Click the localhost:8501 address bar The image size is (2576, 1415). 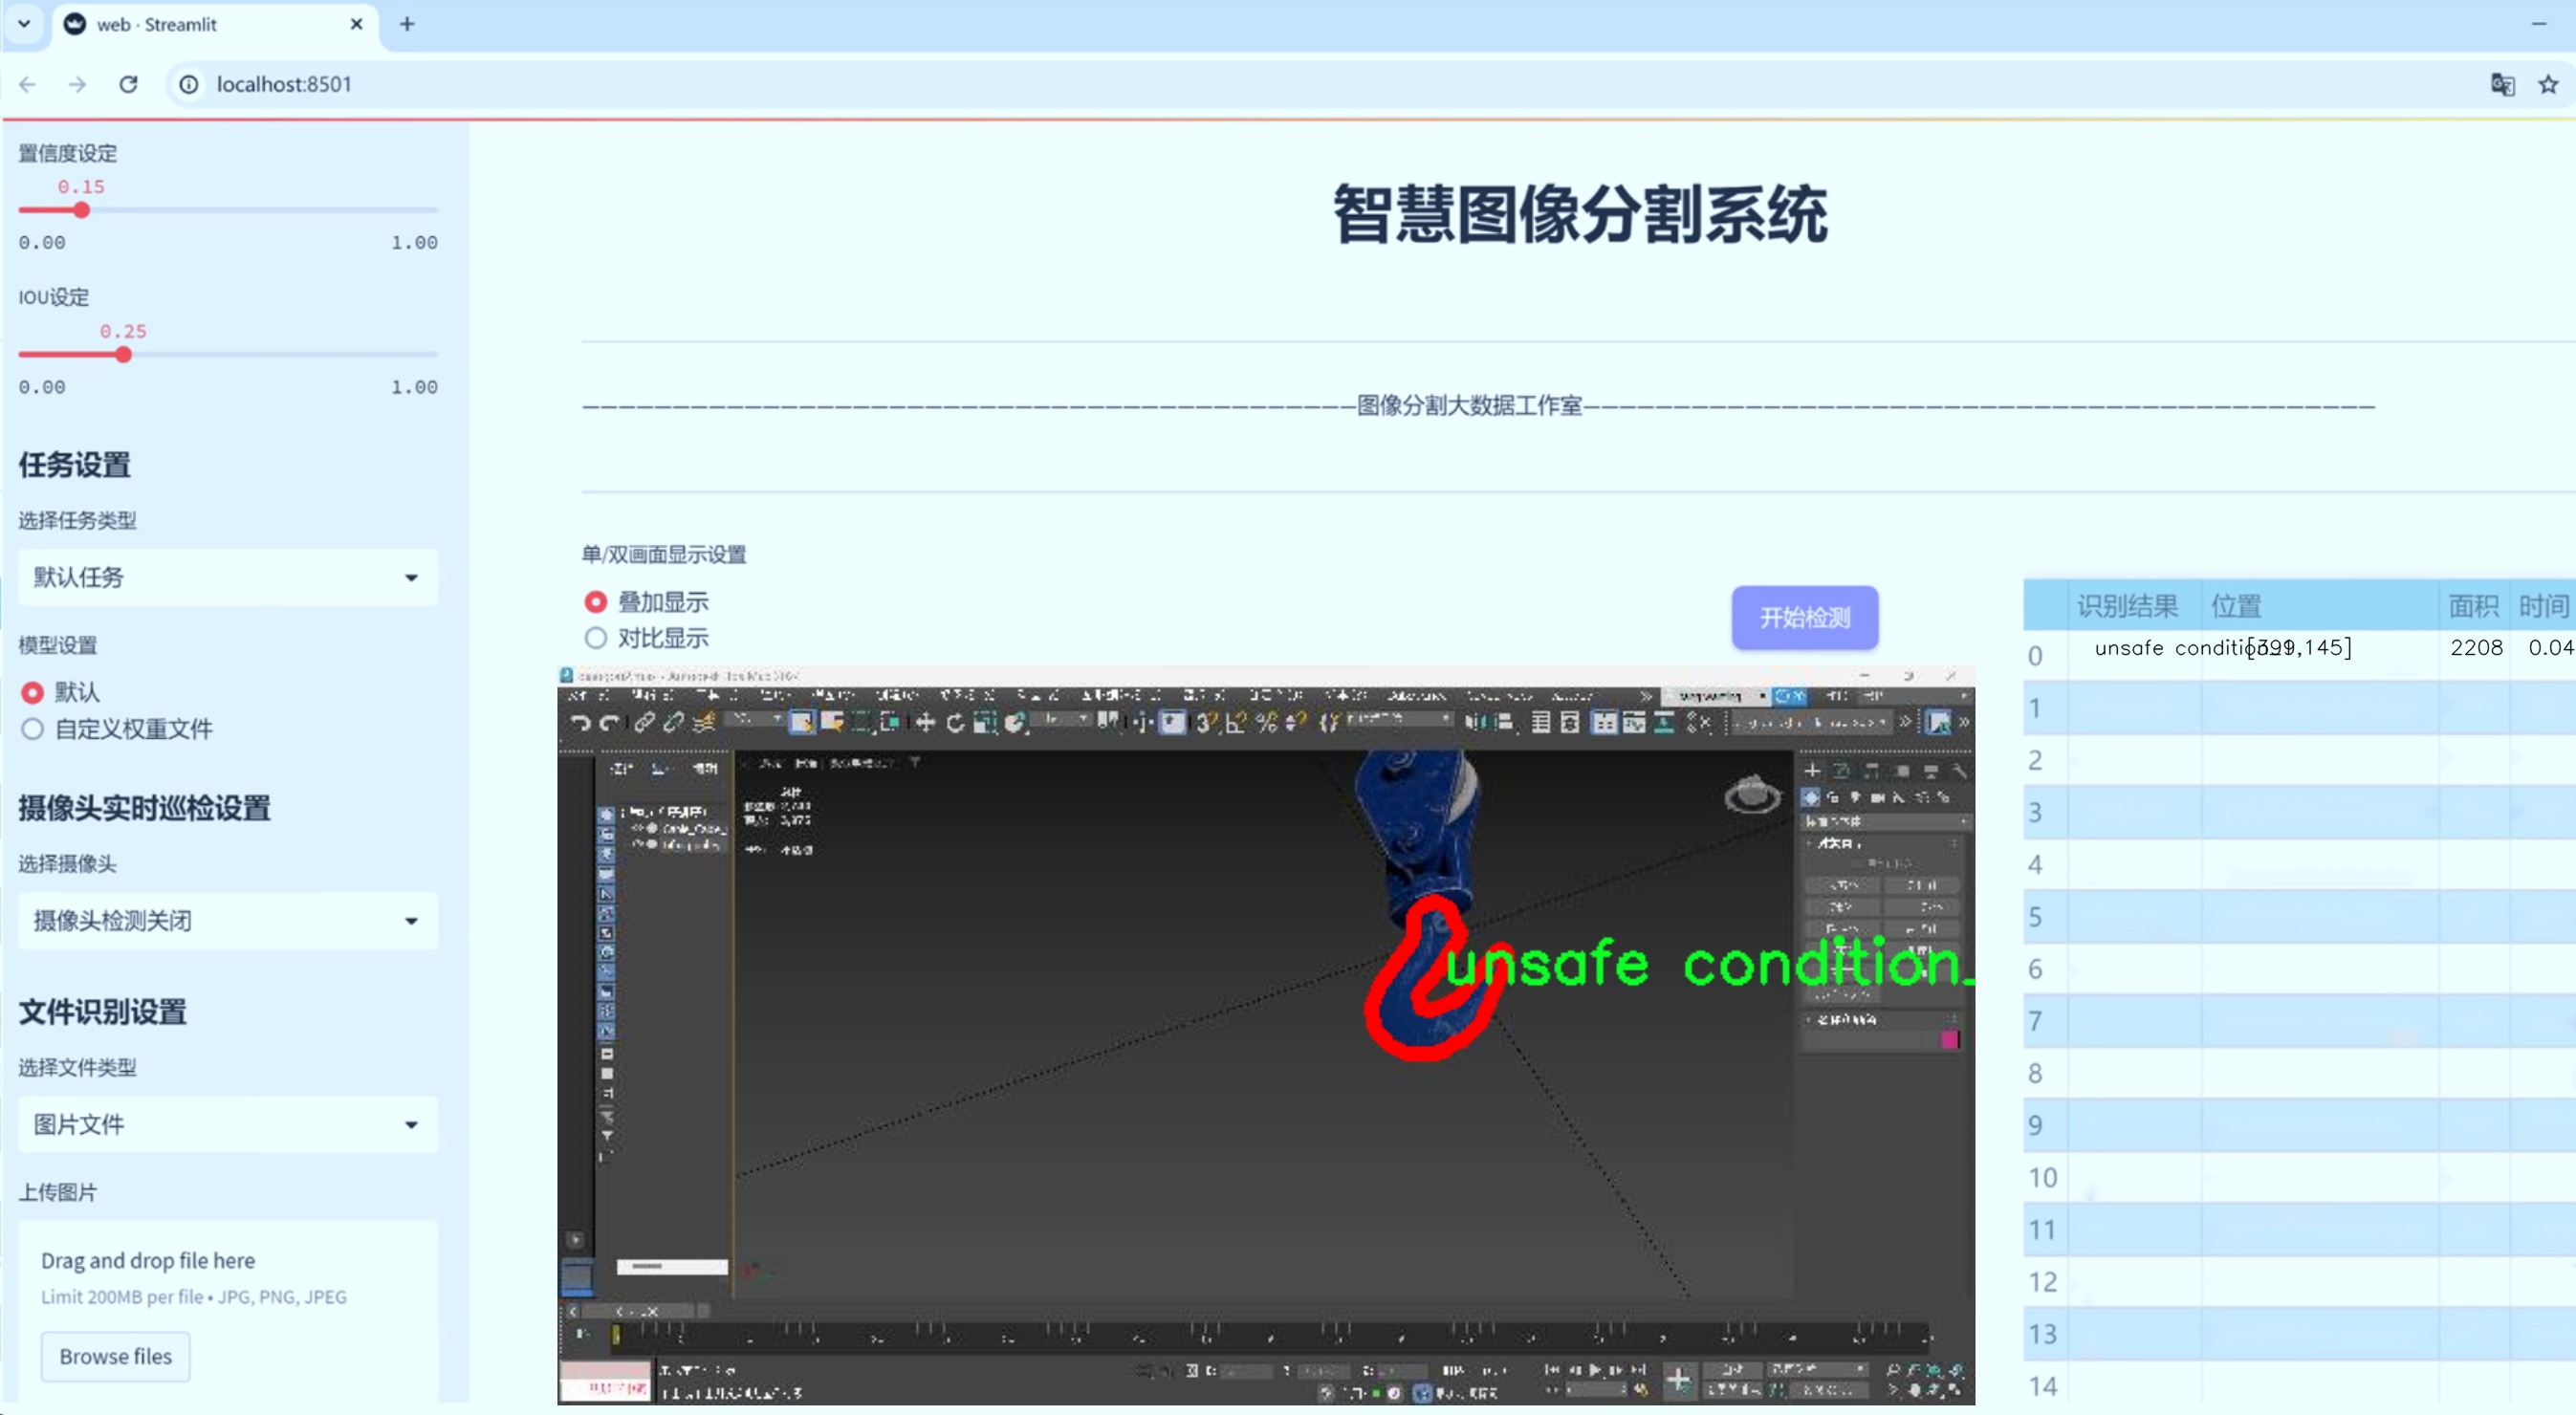1300,84
